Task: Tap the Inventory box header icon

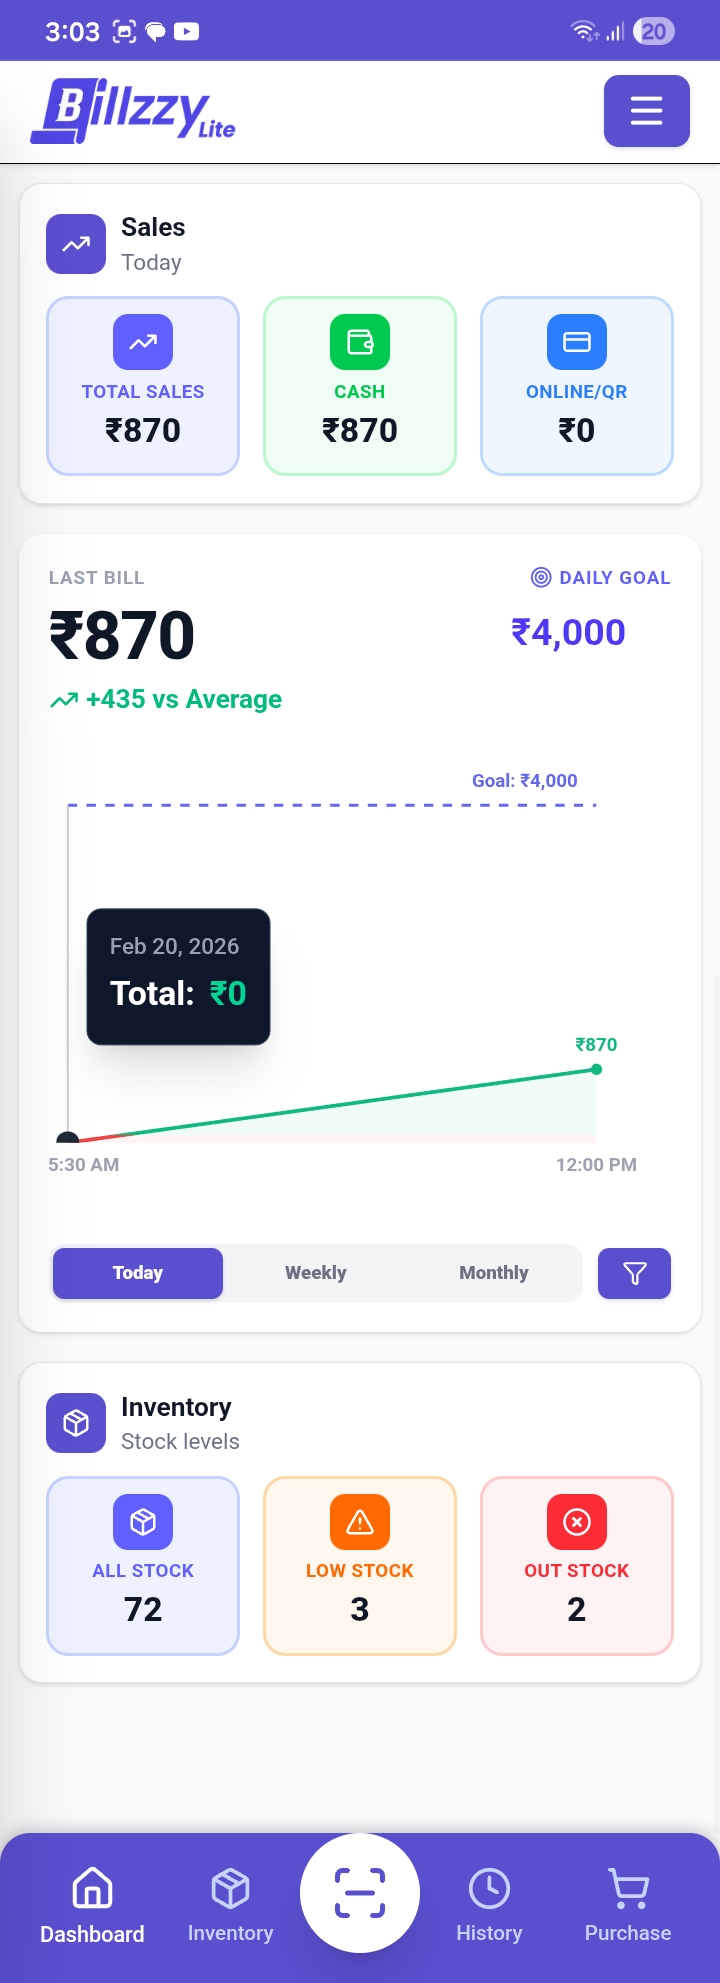Action: click(76, 1423)
